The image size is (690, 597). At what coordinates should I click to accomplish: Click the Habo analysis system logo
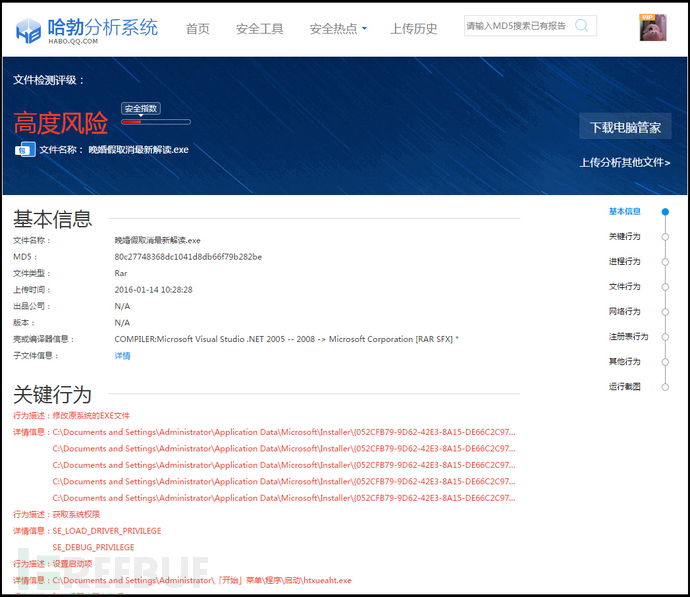[87, 30]
